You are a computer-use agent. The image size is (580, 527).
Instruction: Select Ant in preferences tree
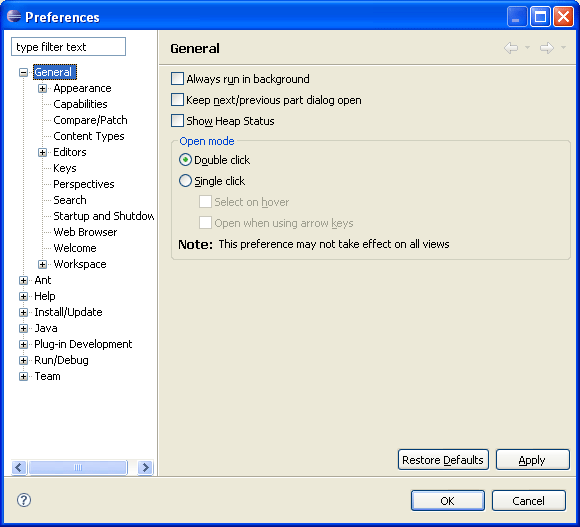[x=43, y=280]
